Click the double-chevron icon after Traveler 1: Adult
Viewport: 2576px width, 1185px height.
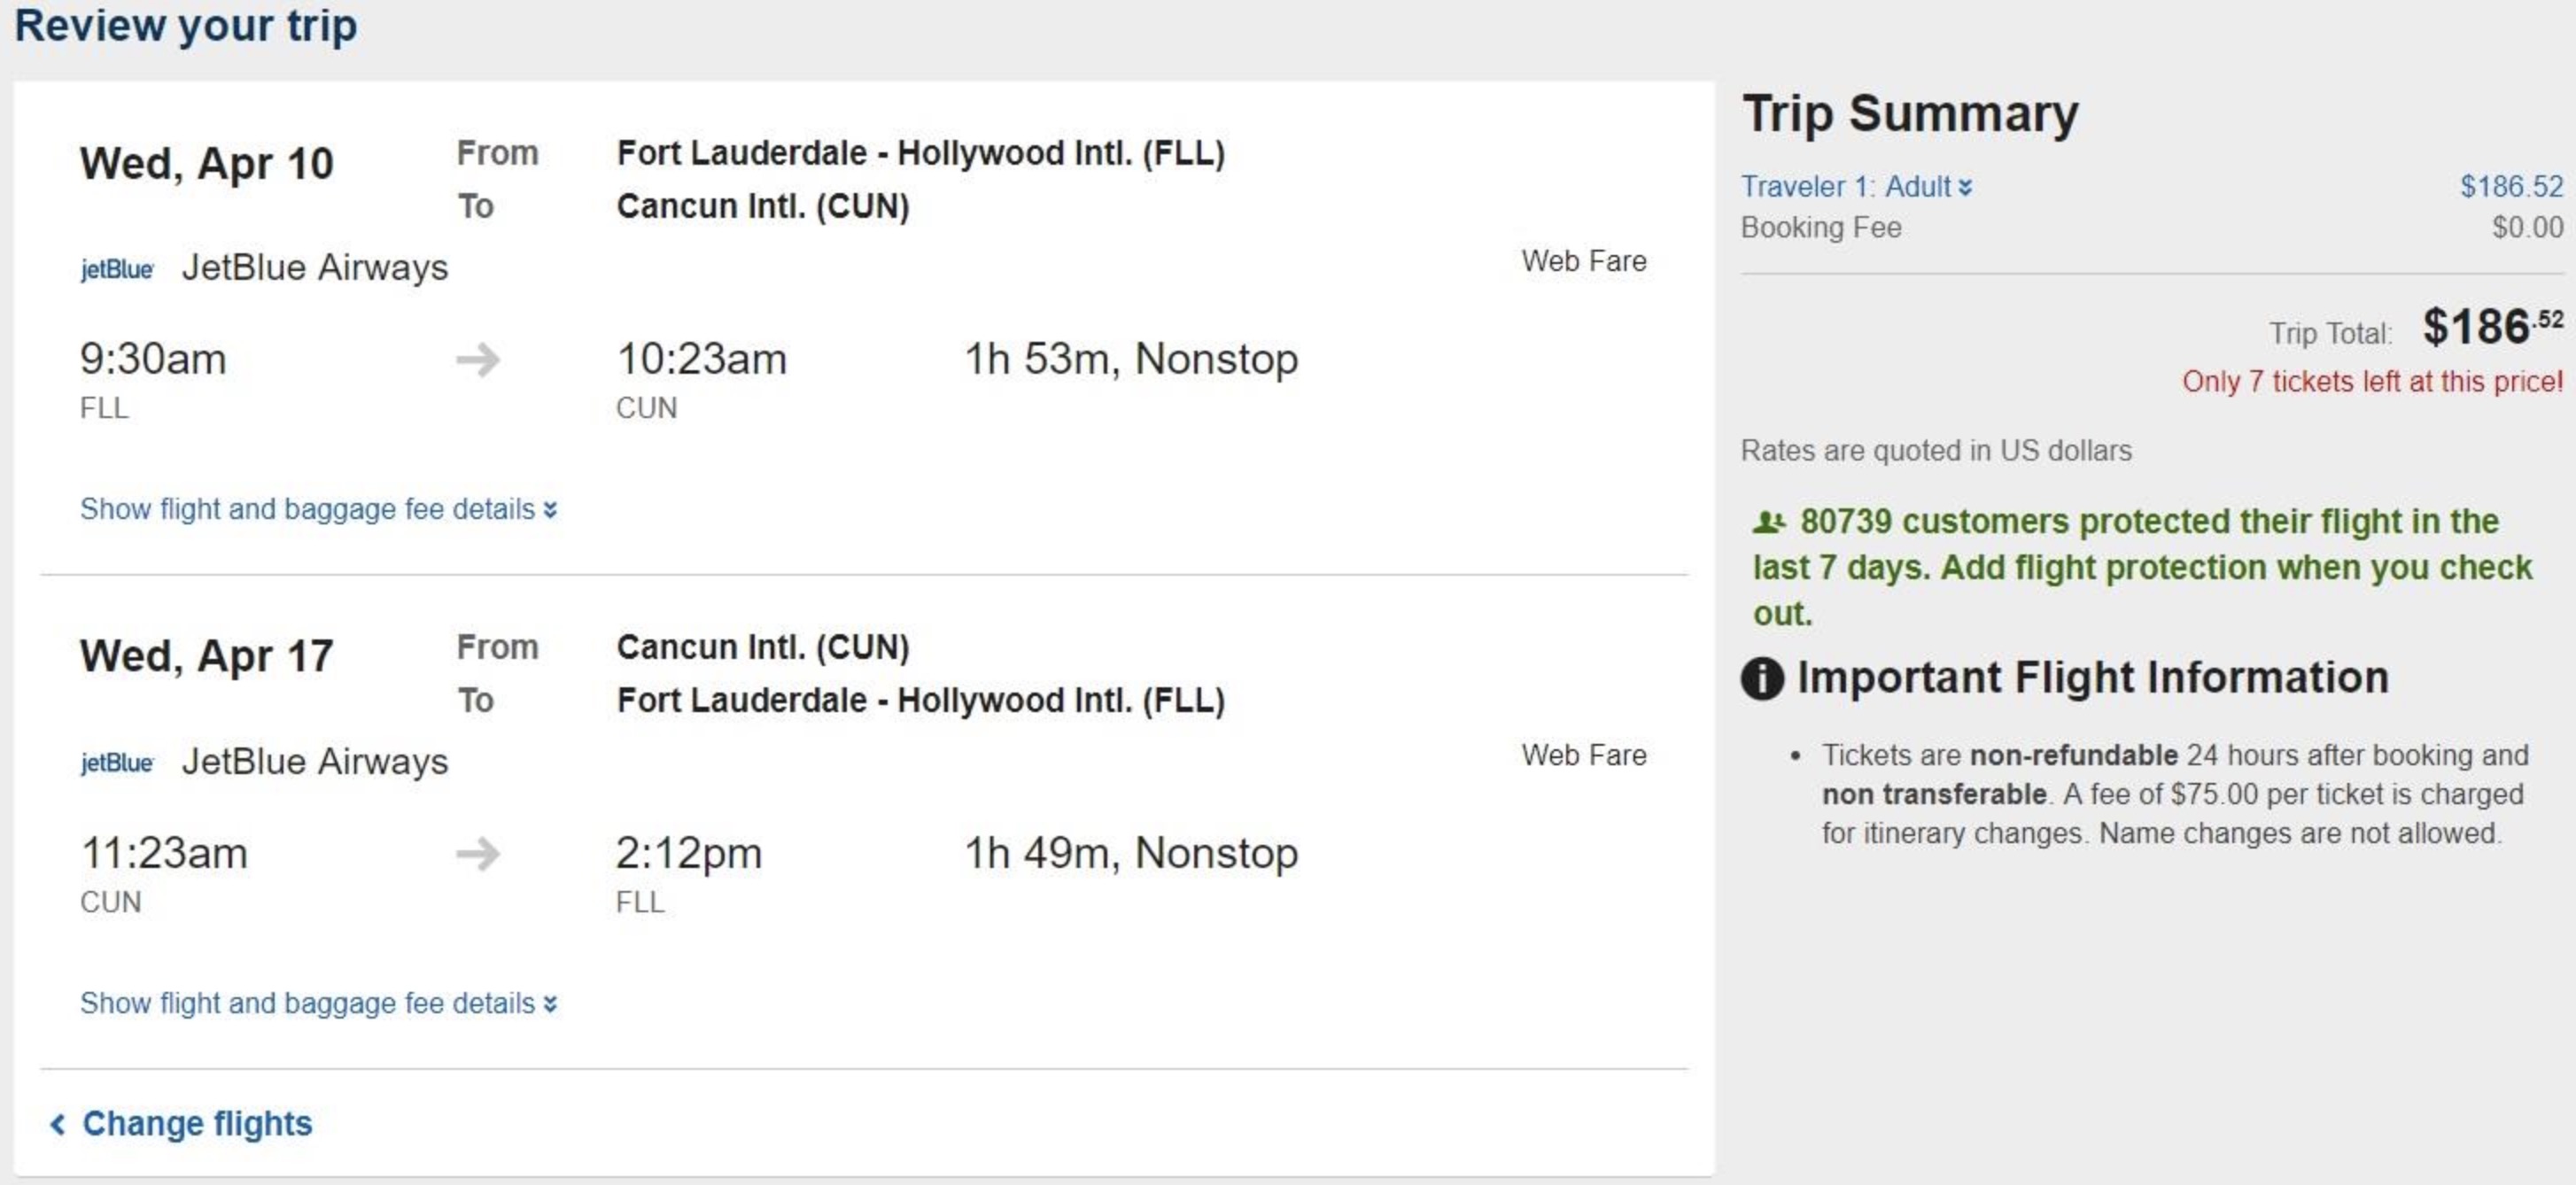tap(1965, 188)
